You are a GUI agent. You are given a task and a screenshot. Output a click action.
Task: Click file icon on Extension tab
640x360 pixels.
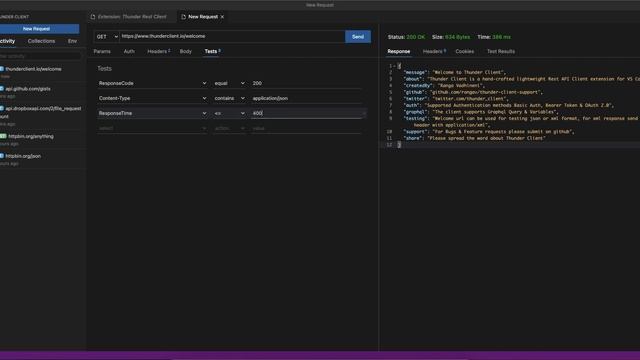click(93, 17)
